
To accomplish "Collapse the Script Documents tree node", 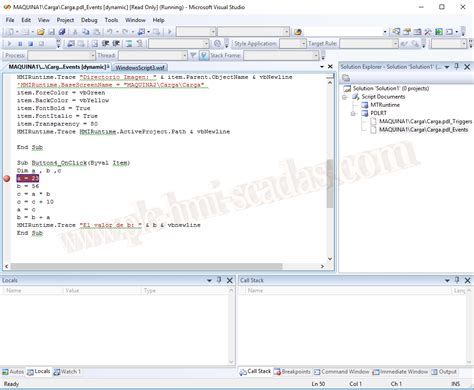I will click(x=345, y=97).
